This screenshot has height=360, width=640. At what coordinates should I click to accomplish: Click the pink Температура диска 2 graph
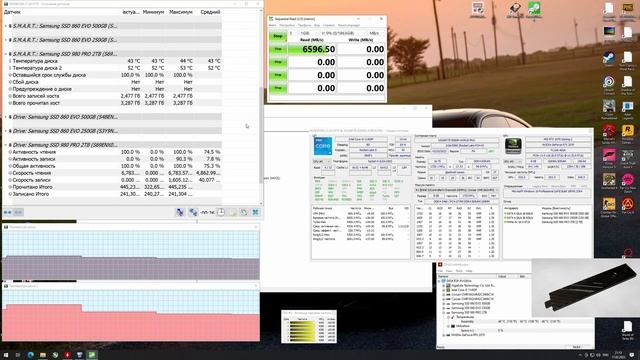[131, 315]
